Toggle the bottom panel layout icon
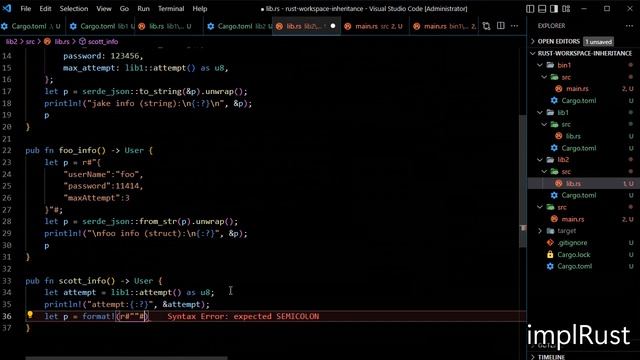 (542, 9)
